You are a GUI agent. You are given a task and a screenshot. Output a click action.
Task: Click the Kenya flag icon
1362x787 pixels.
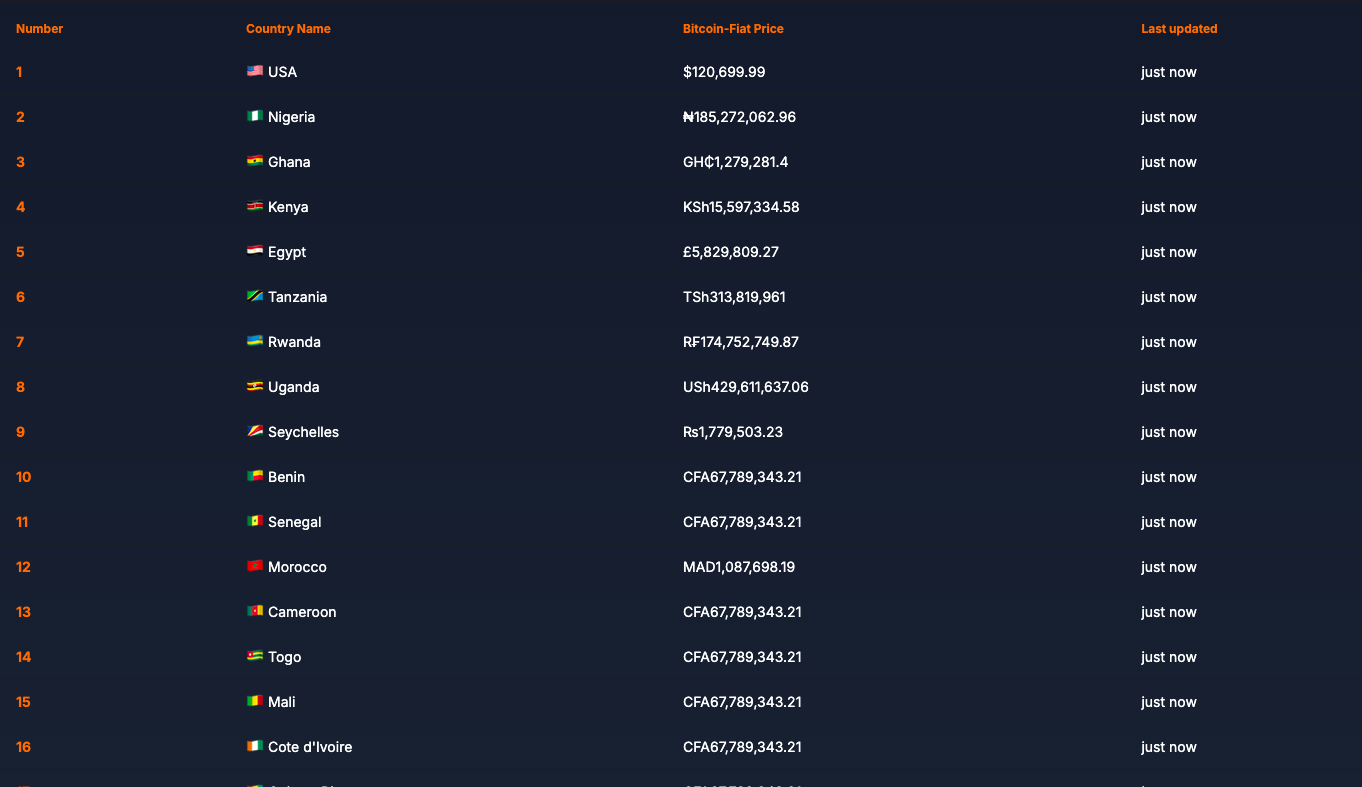point(255,206)
